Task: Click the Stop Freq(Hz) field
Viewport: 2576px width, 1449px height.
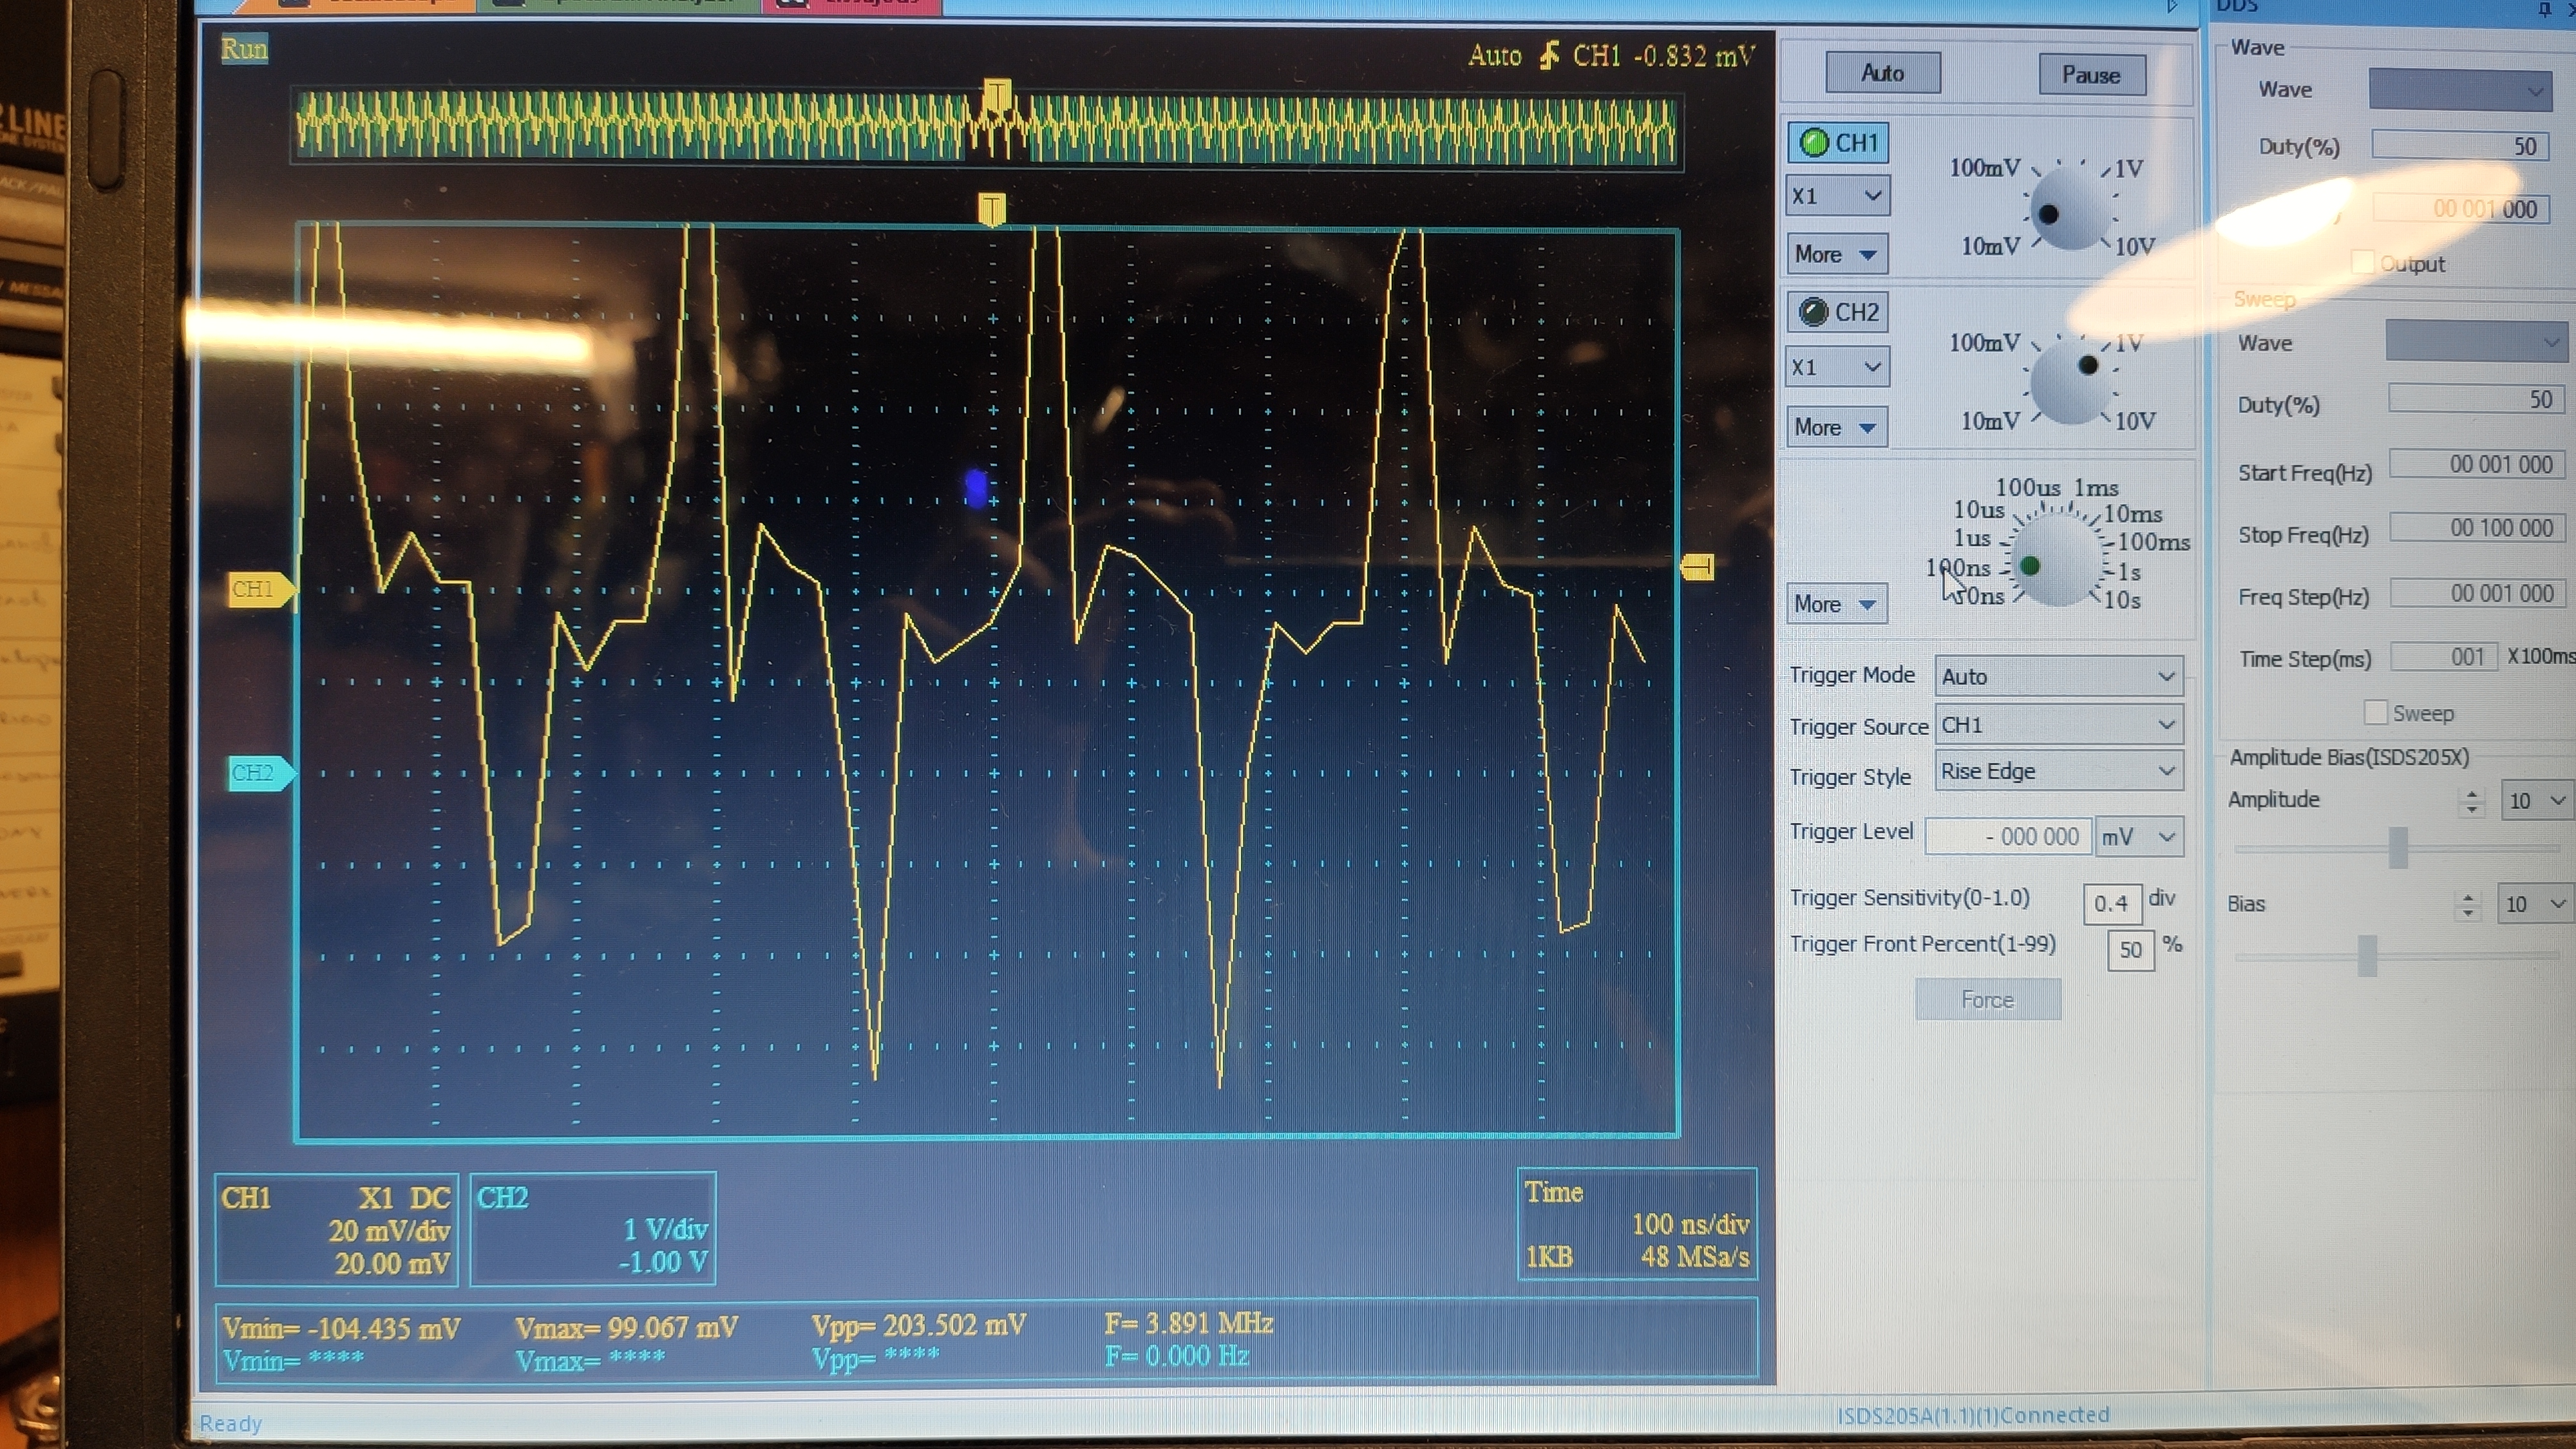Action: [2477, 528]
